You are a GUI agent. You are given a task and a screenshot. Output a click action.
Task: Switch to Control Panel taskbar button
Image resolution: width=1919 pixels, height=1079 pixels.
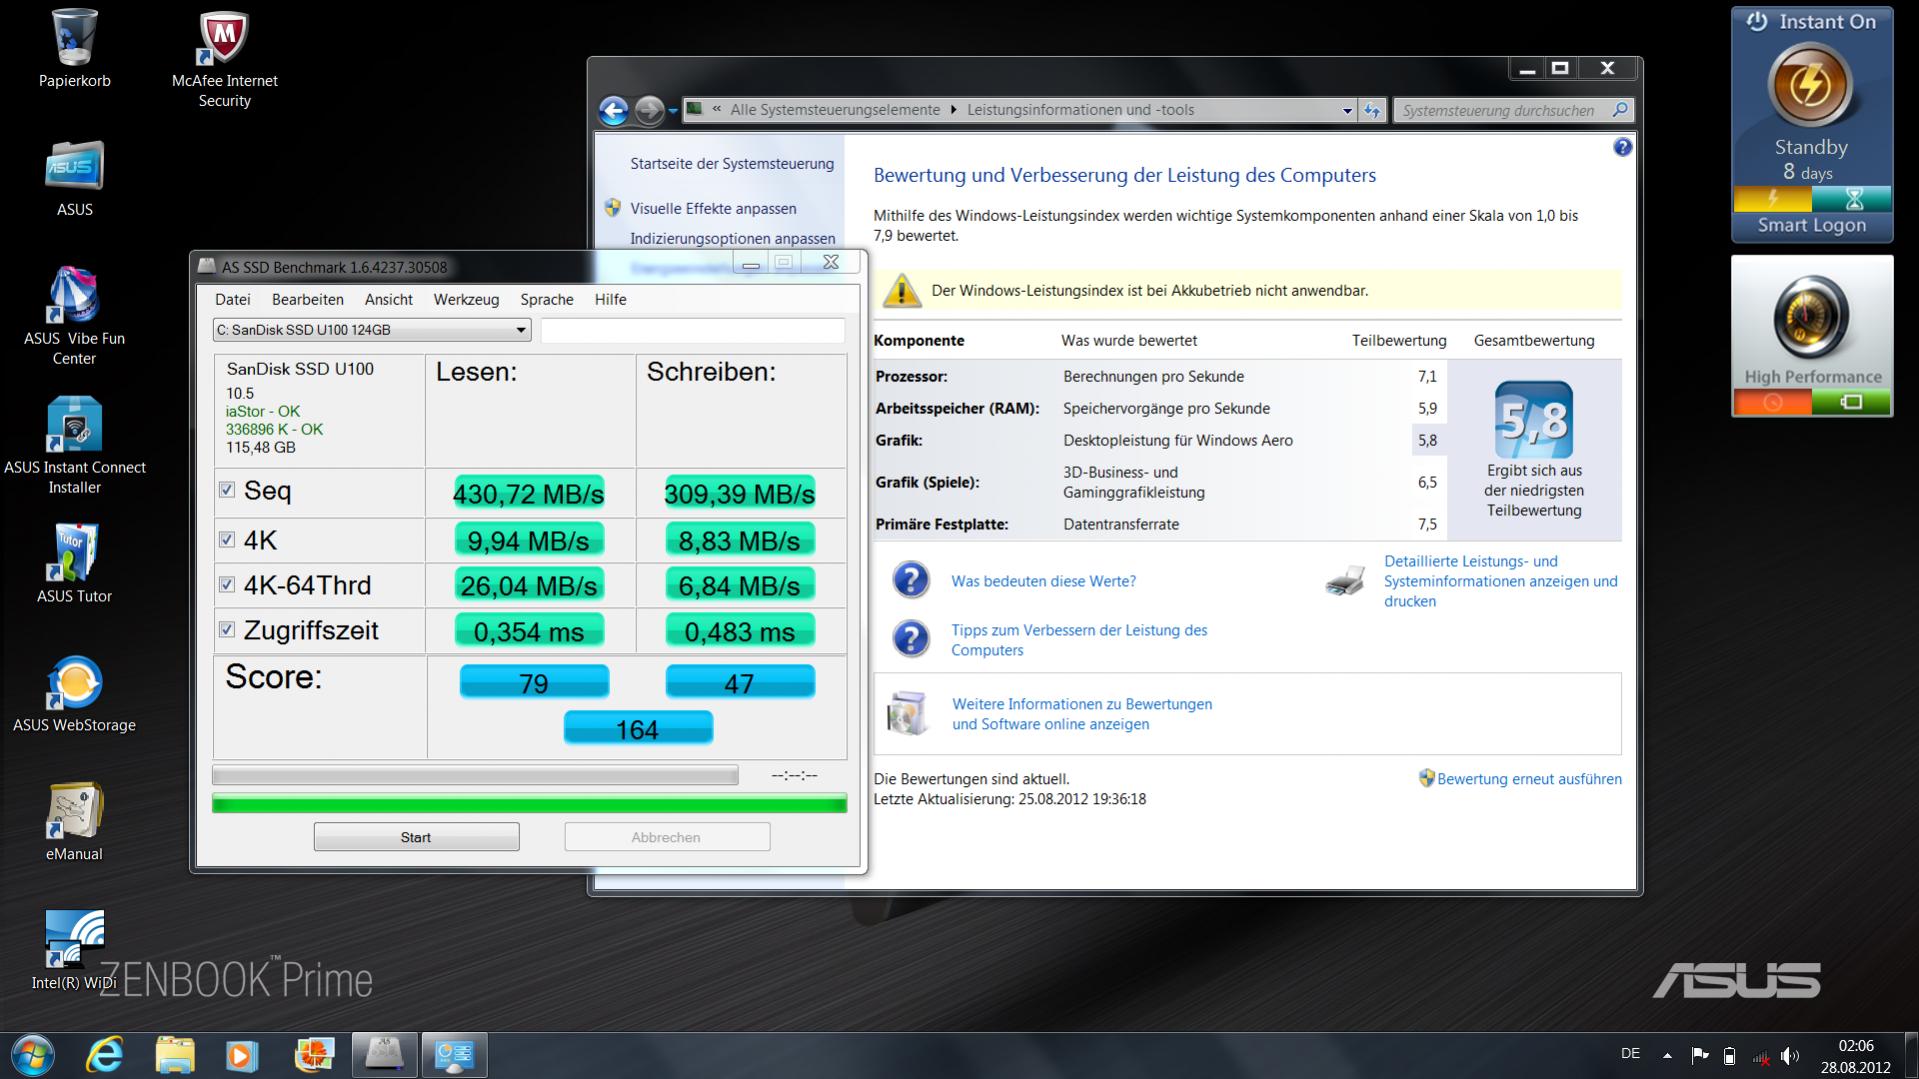click(x=454, y=1055)
